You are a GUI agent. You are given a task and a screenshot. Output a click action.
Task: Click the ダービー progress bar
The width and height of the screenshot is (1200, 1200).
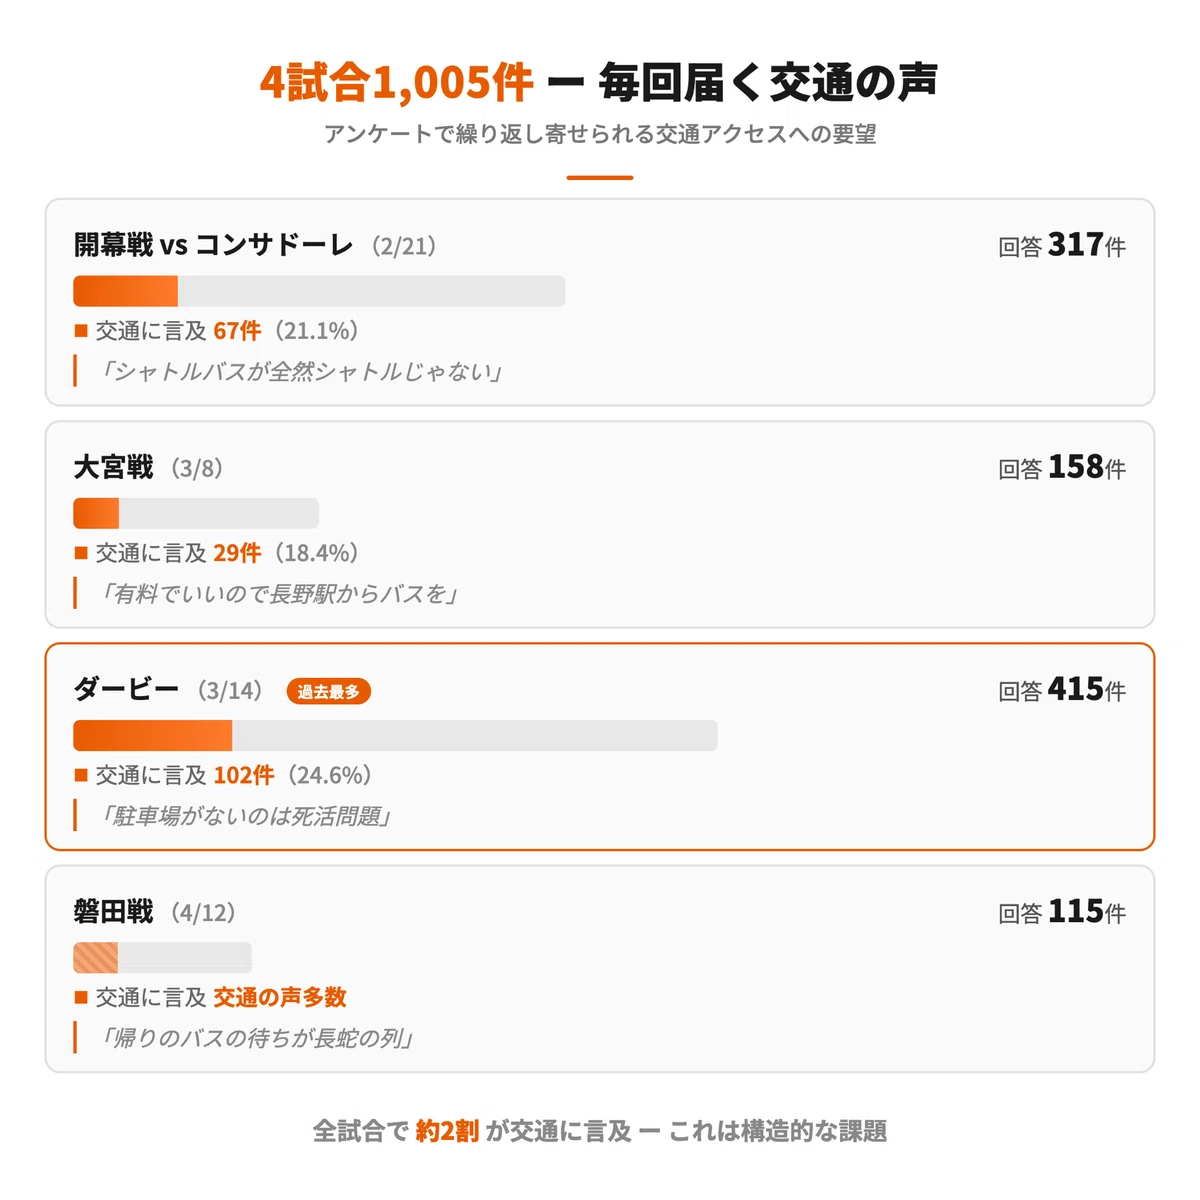[395, 735]
